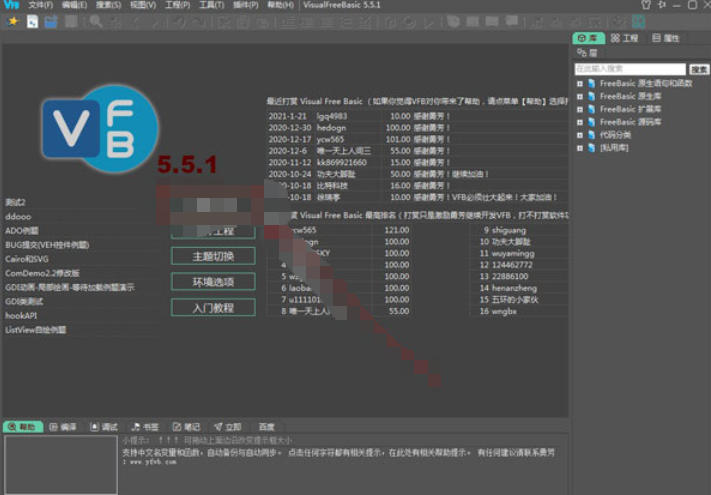Switch to the 笔记 bottom tab
The width and height of the screenshot is (711, 495).
(x=187, y=427)
